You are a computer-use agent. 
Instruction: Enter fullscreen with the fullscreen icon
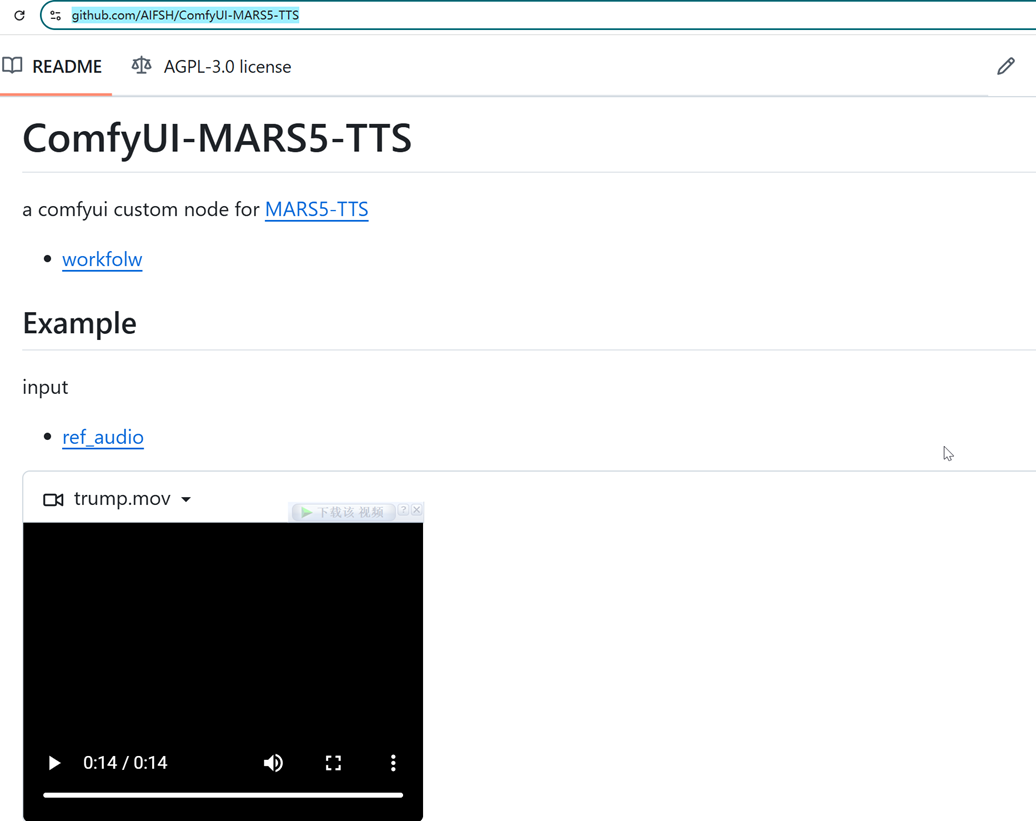333,762
